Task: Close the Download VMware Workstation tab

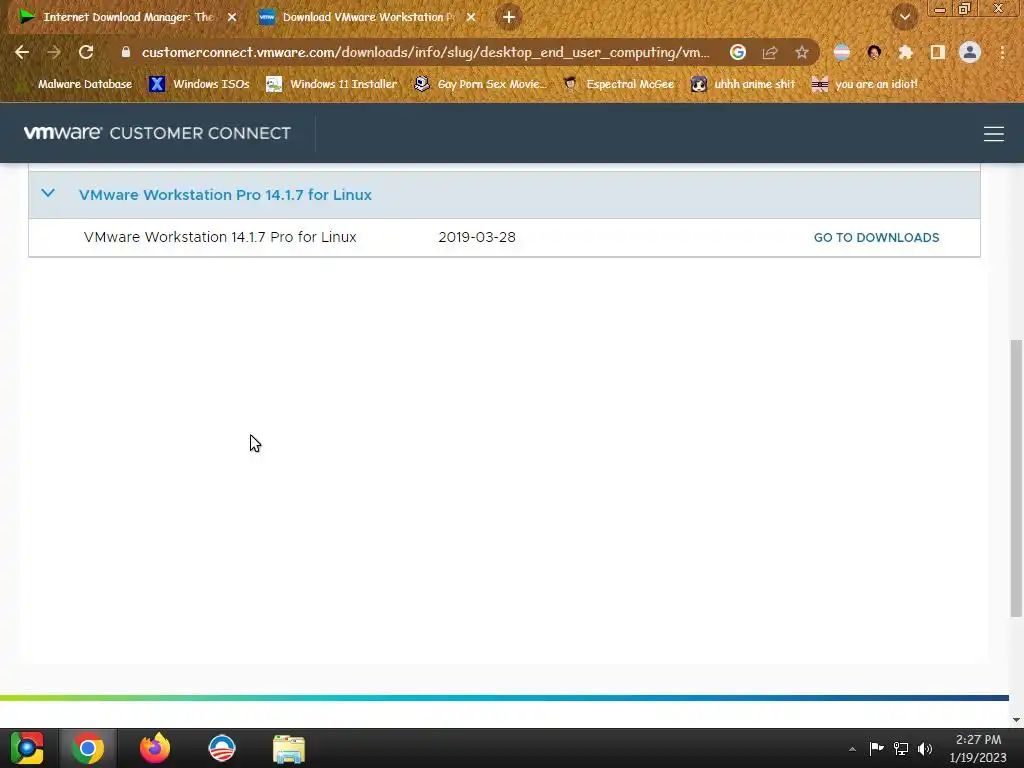Action: (471, 17)
